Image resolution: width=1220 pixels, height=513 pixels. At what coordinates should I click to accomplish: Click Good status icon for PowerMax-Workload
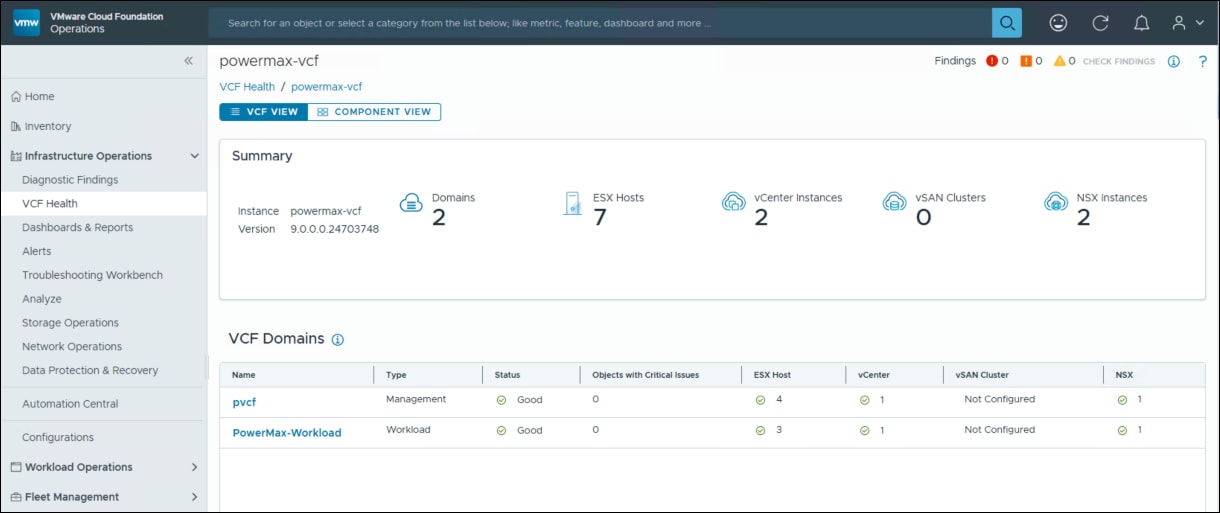[x=502, y=431]
